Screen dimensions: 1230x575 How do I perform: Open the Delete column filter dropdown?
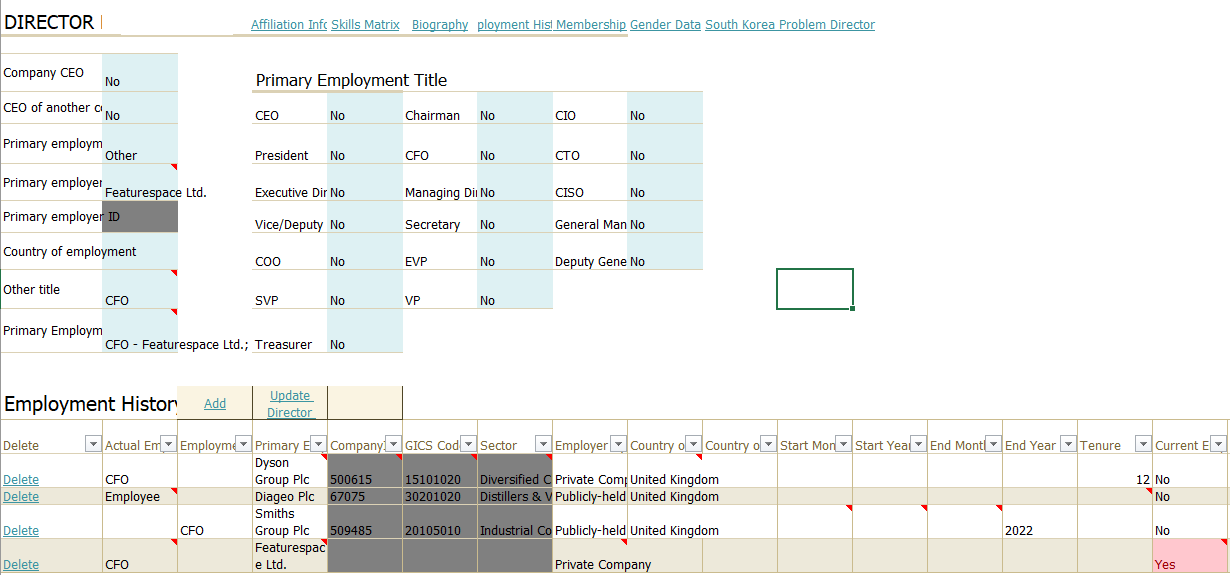pos(93,445)
